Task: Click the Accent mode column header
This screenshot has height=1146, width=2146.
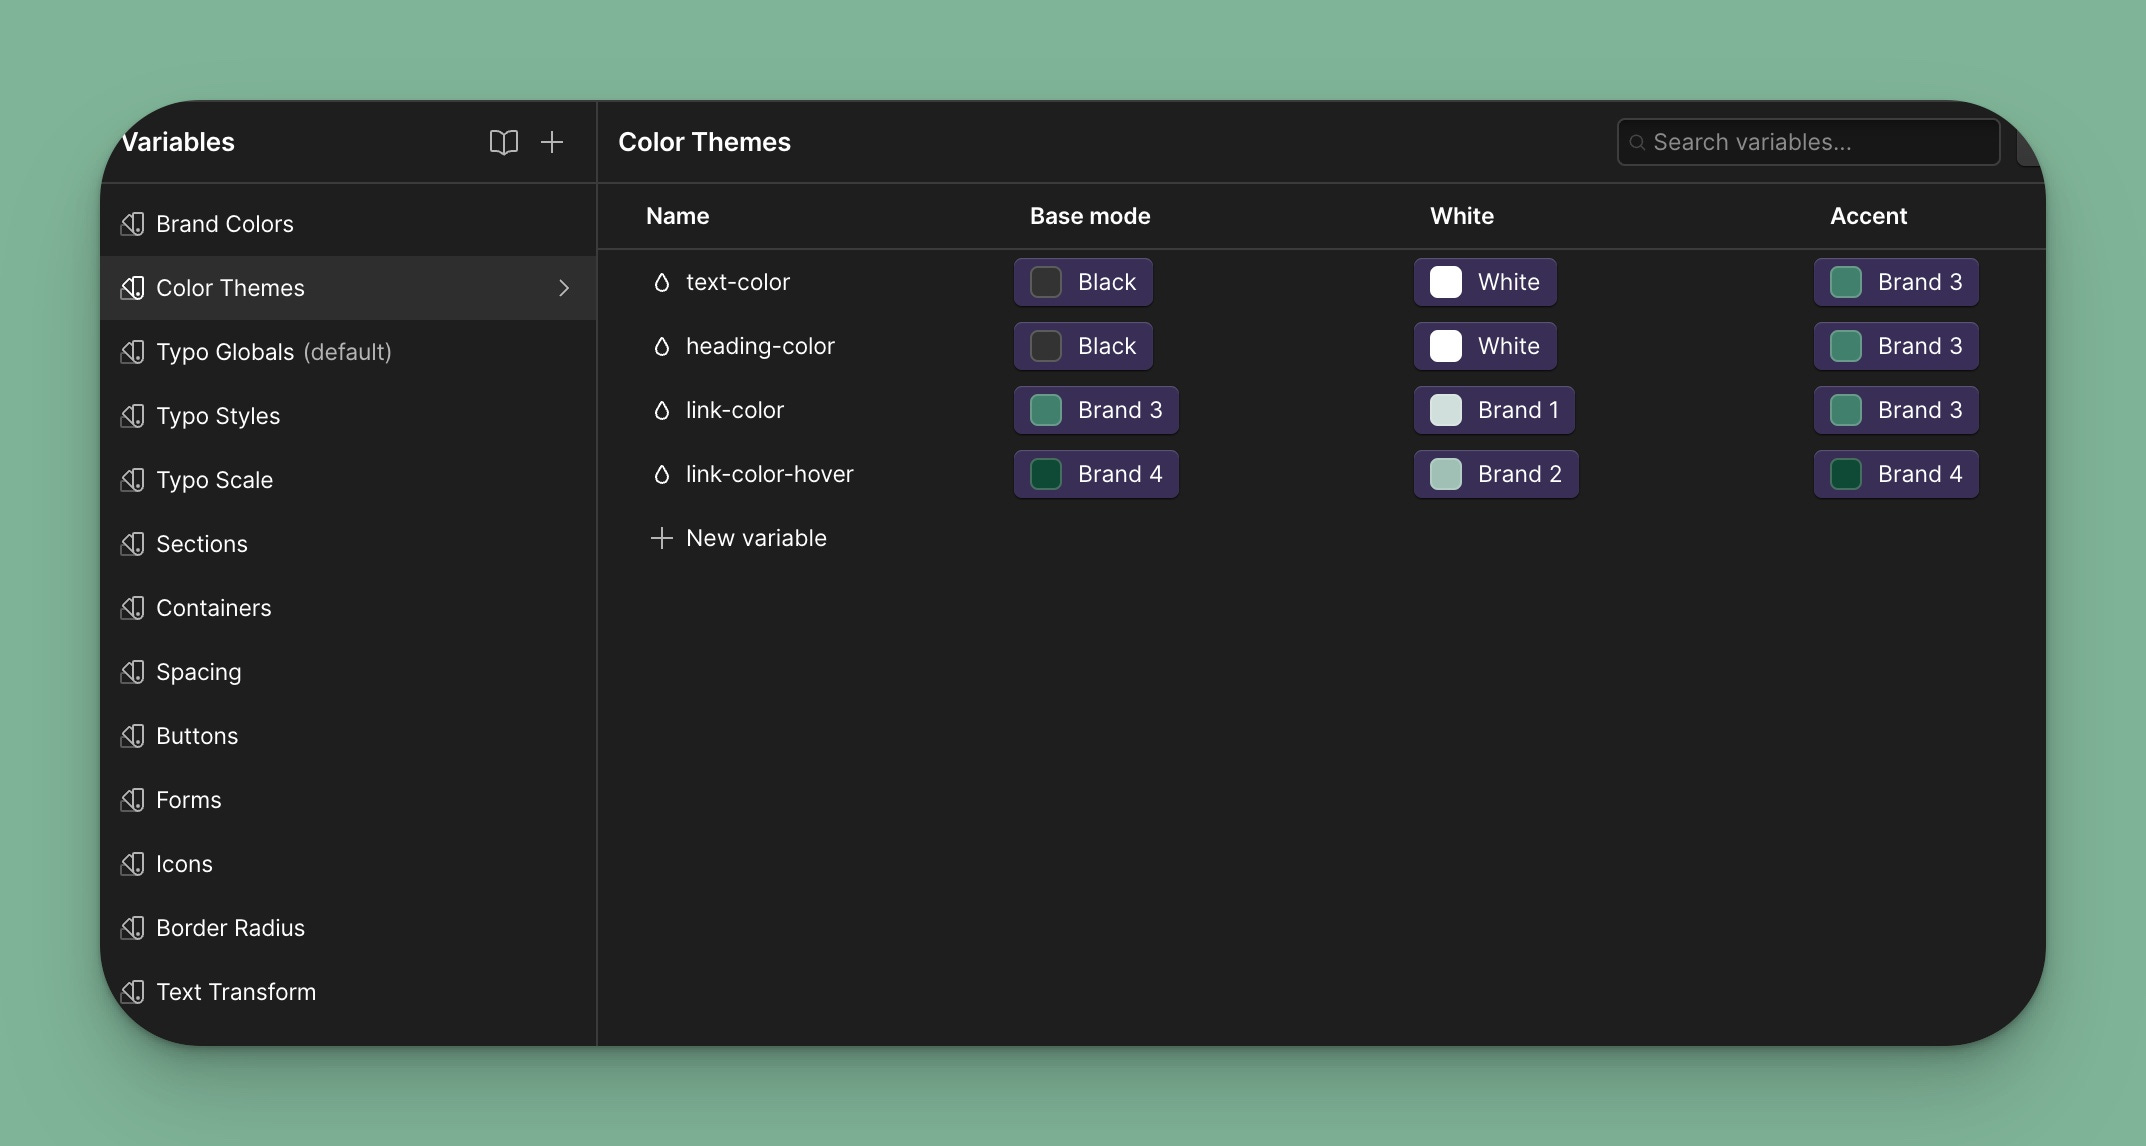Action: pyautogui.click(x=1868, y=216)
